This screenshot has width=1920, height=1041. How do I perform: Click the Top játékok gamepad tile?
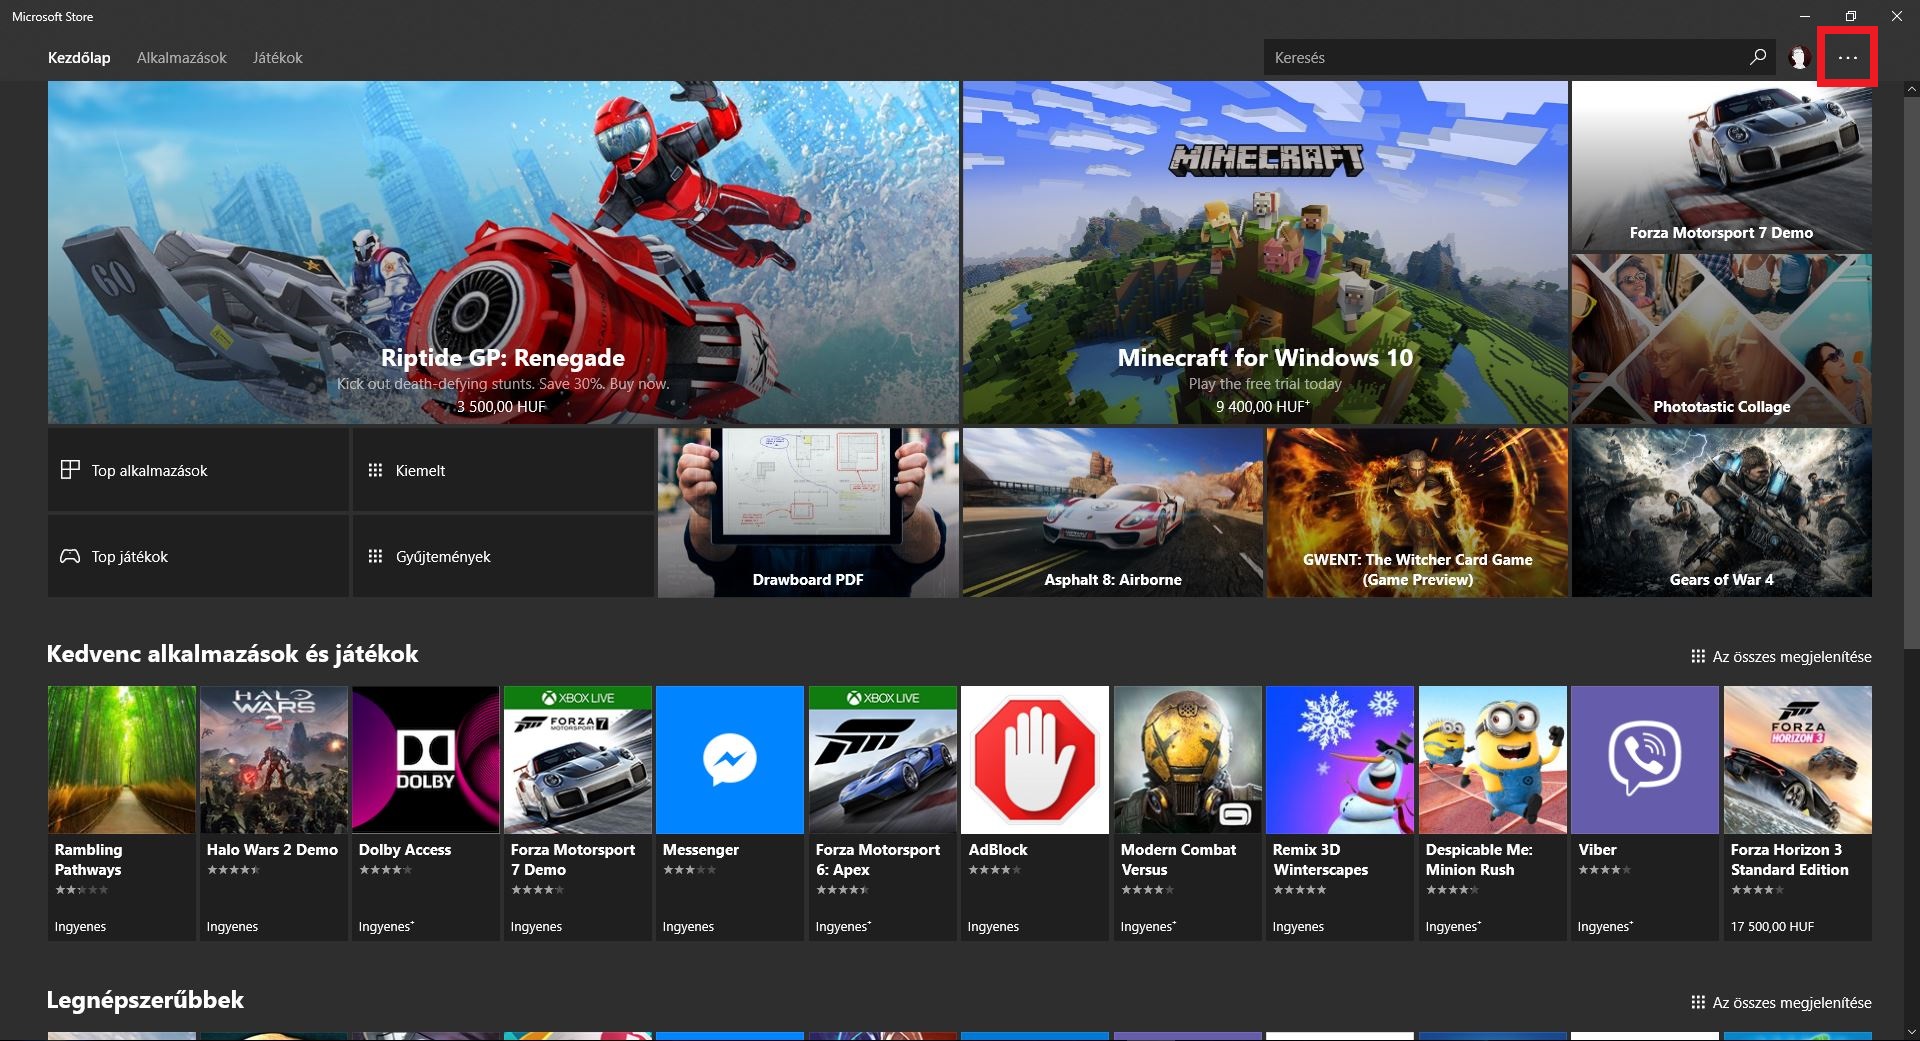pos(198,556)
